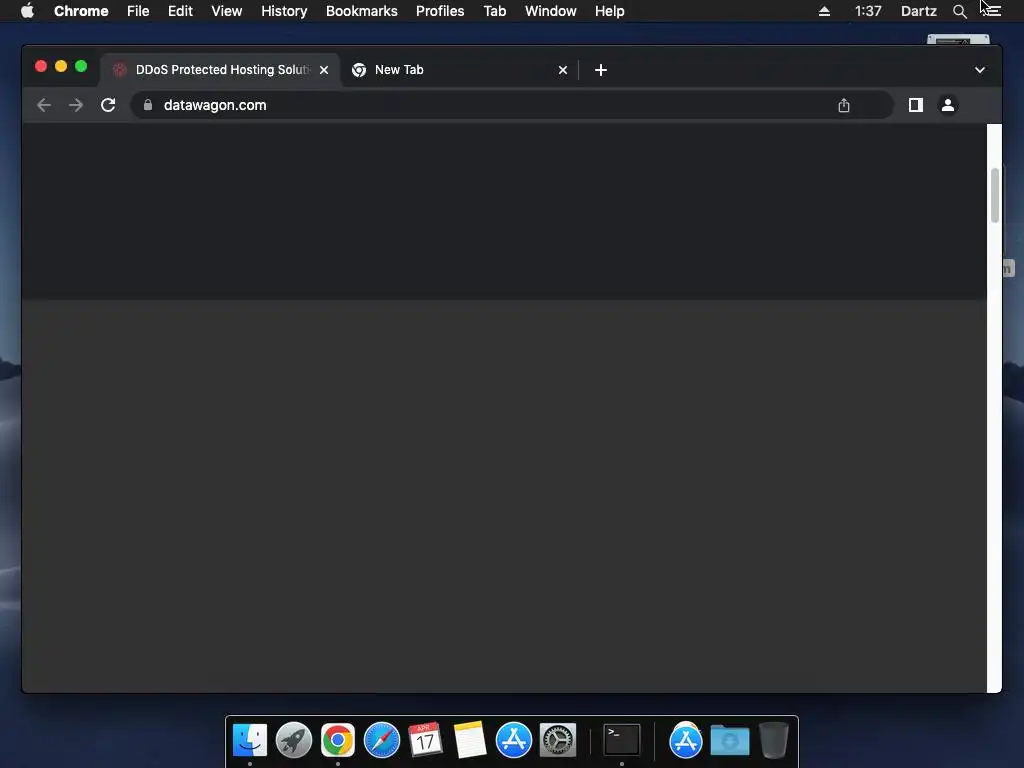Open Terminal from the Dock

coord(622,740)
